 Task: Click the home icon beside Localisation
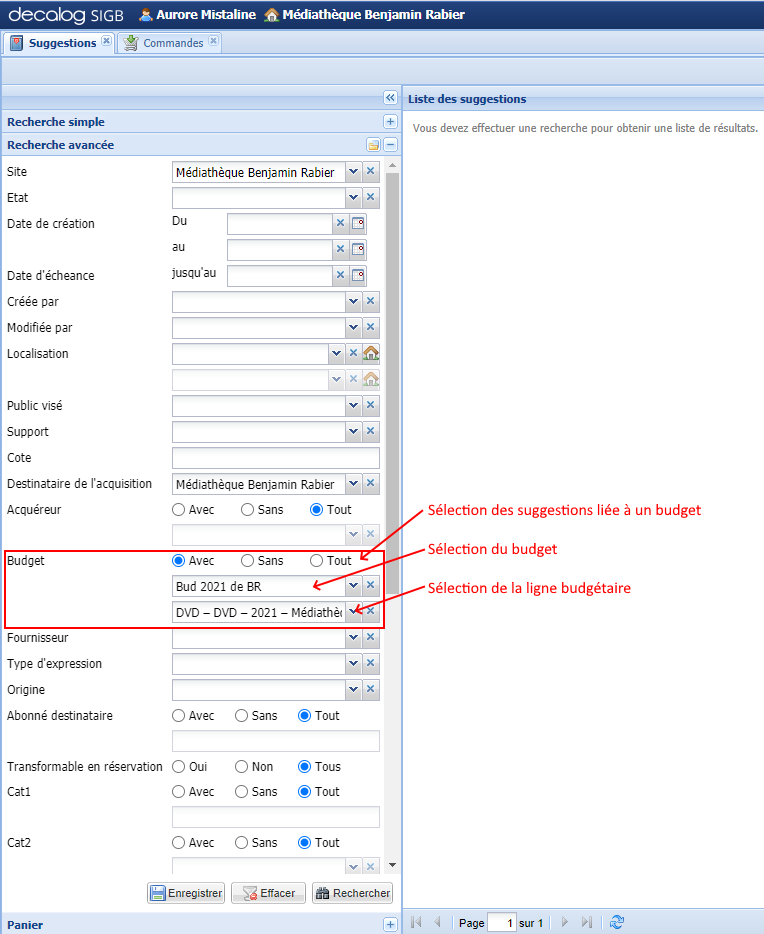(371, 353)
